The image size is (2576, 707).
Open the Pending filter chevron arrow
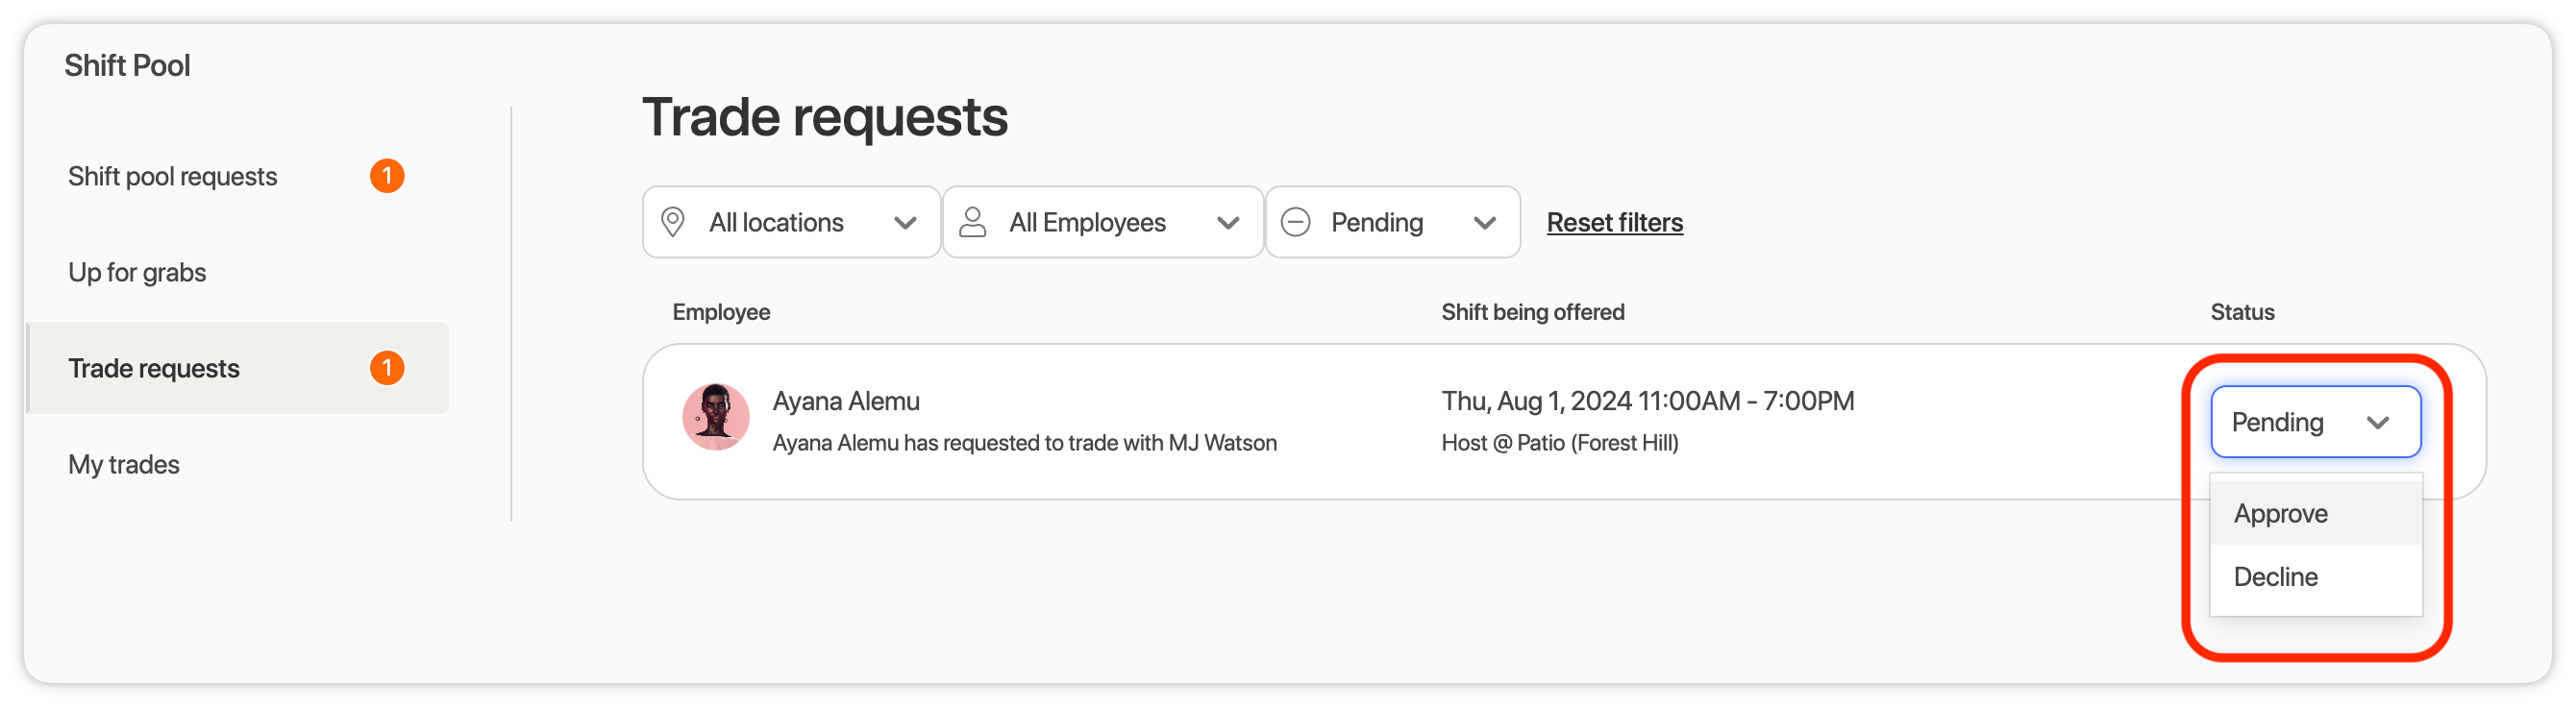click(x=1485, y=223)
